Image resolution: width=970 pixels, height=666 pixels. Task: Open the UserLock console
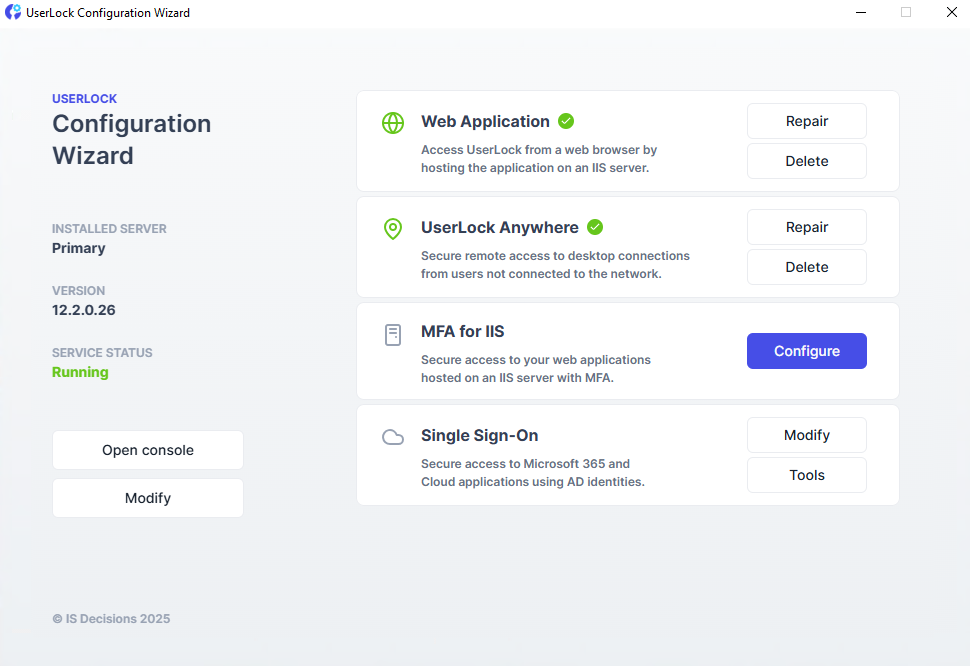tap(148, 450)
